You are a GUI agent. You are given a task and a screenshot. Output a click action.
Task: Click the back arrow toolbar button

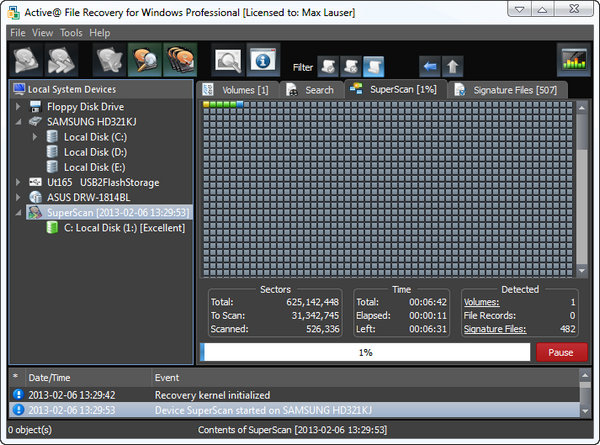point(430,67)
